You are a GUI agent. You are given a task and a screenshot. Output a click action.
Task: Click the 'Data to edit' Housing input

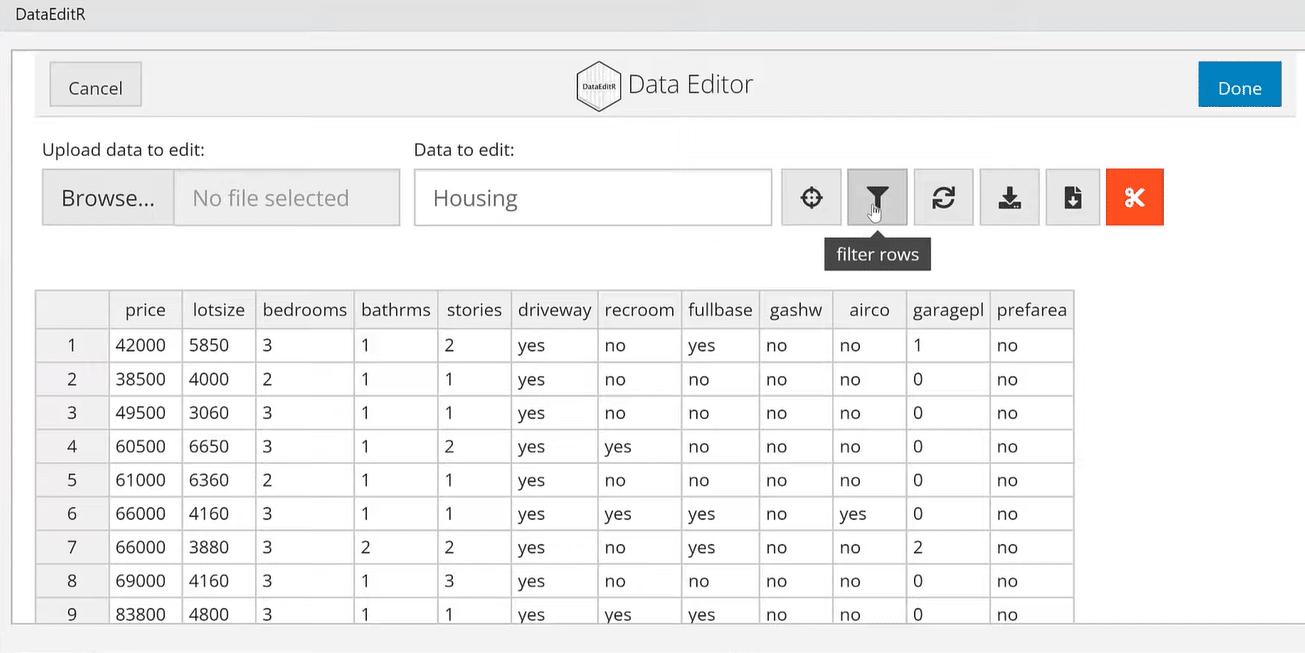click(x=593, y=198)
